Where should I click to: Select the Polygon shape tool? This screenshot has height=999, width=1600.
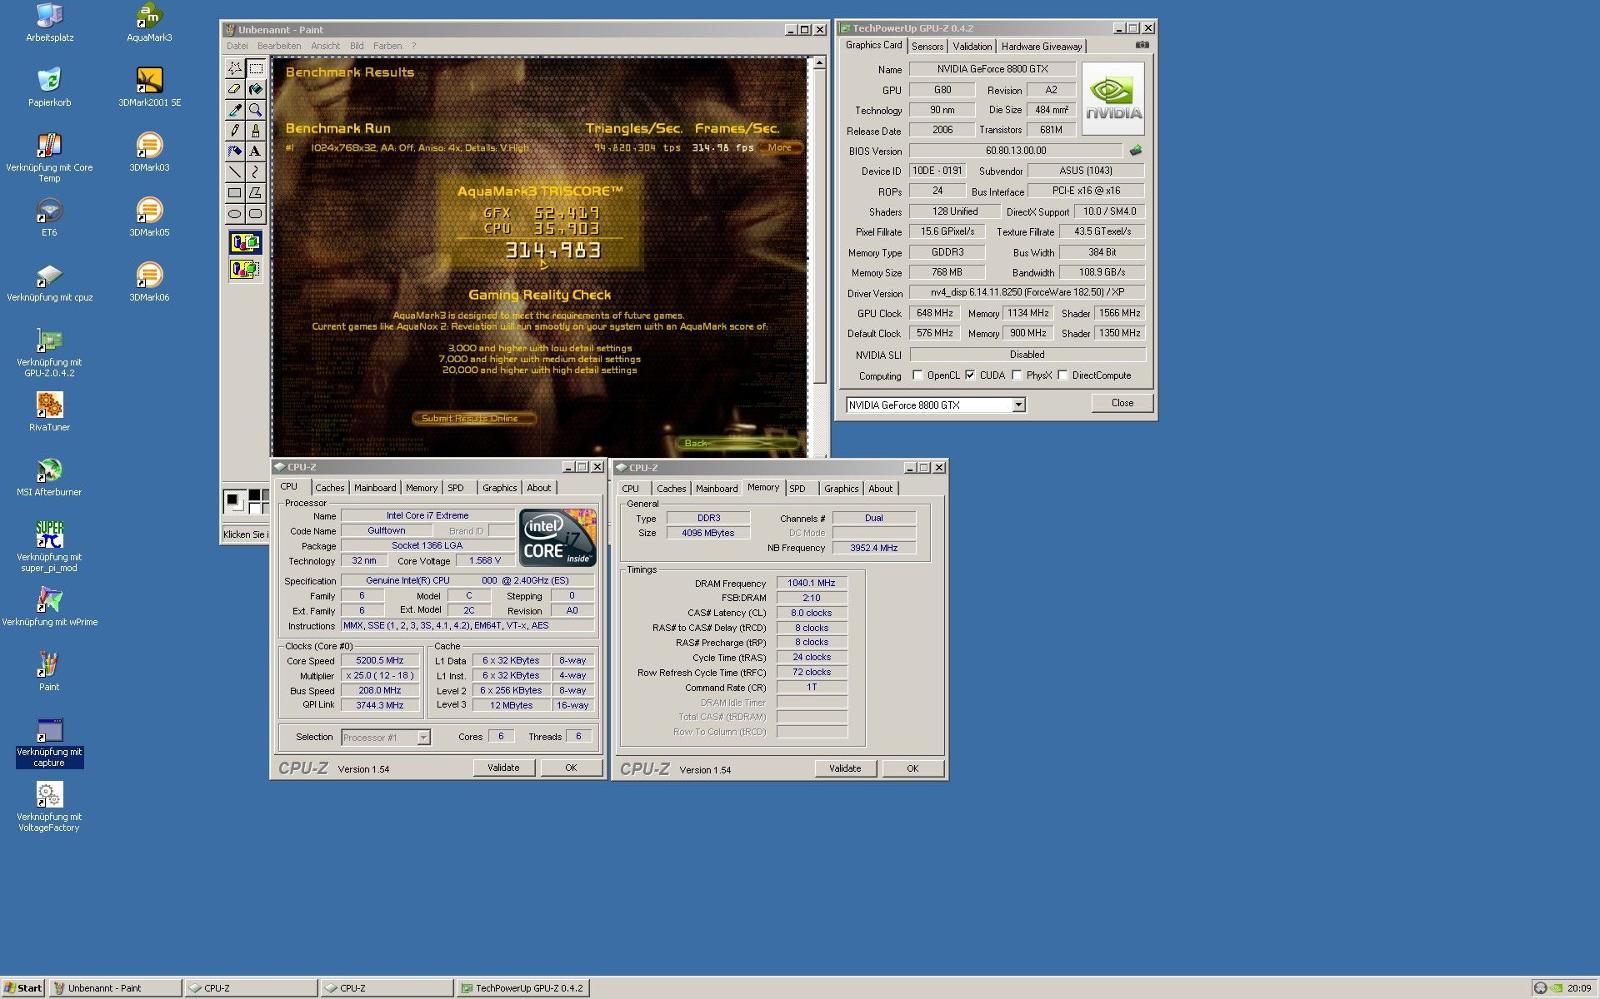[256, 192]
